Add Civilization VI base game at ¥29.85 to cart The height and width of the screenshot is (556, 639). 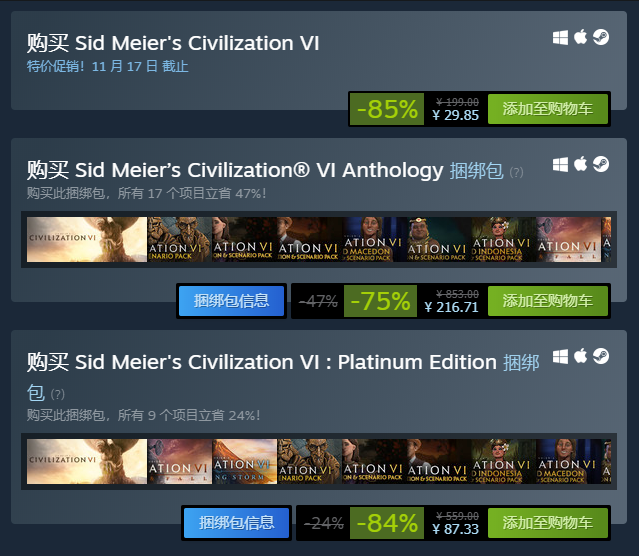[547, 109]
